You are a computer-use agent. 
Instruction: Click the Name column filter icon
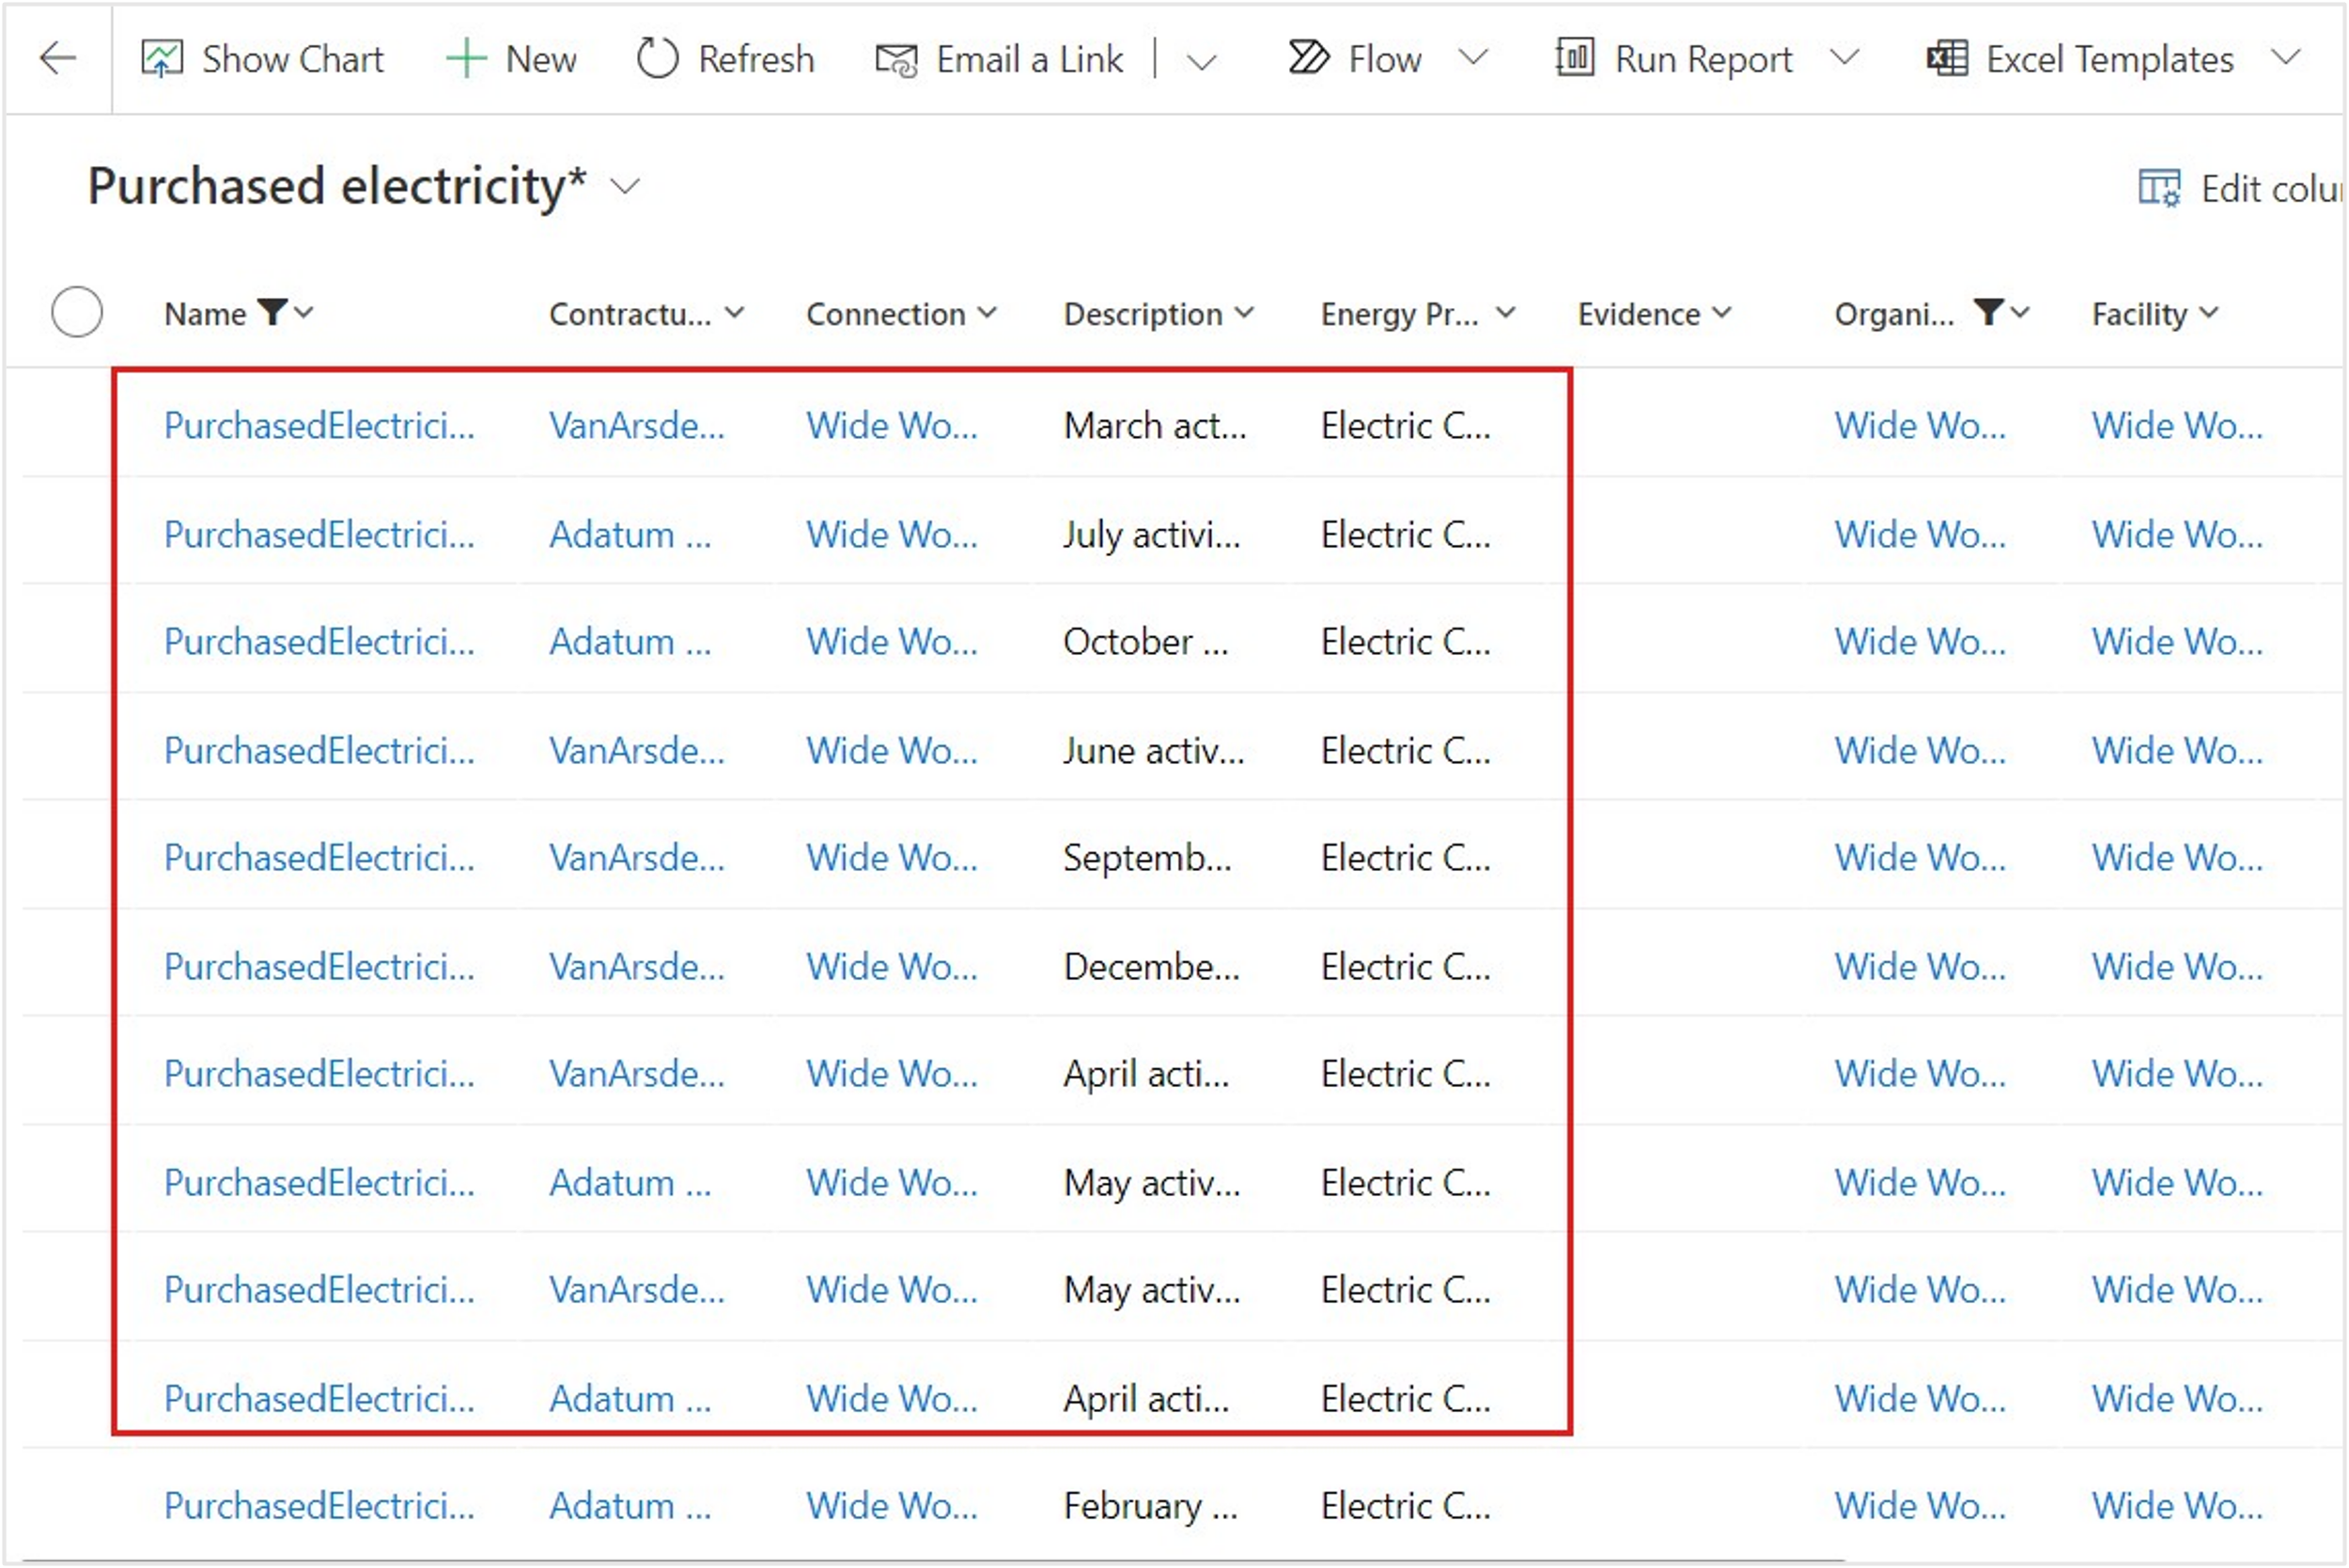coord(272,312)
